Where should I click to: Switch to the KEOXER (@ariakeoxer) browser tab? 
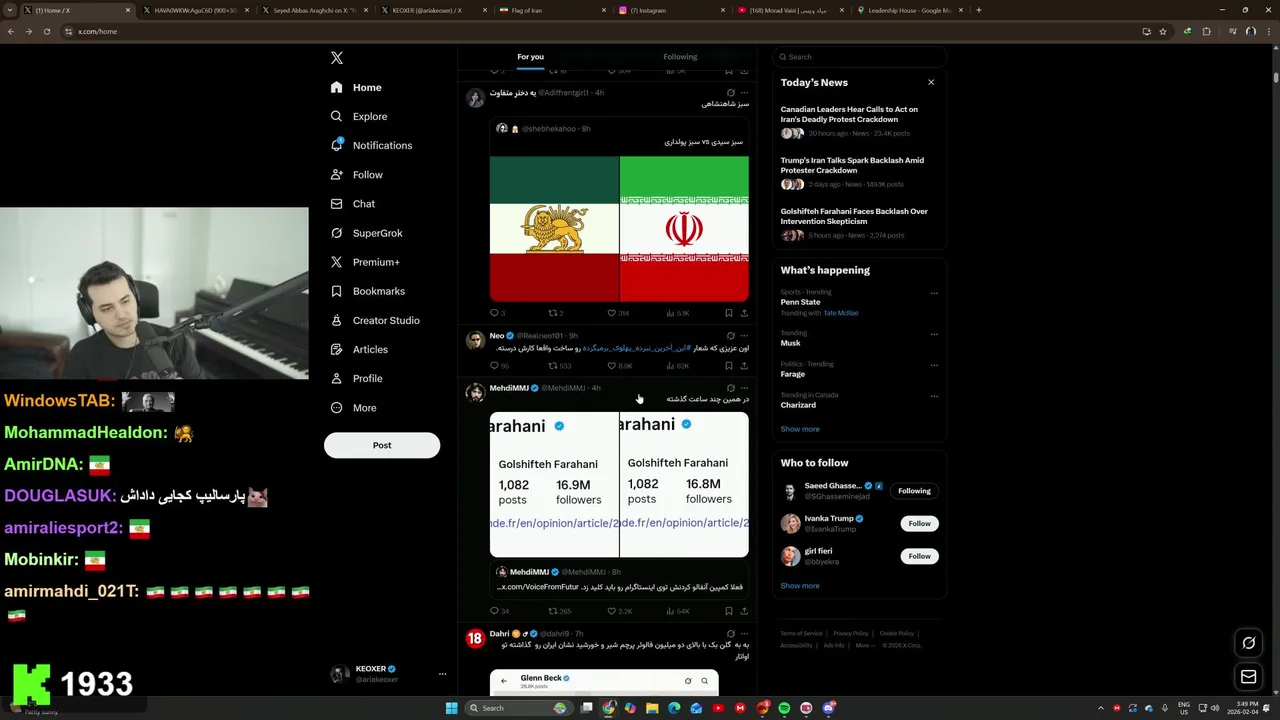tap(432, 10)
